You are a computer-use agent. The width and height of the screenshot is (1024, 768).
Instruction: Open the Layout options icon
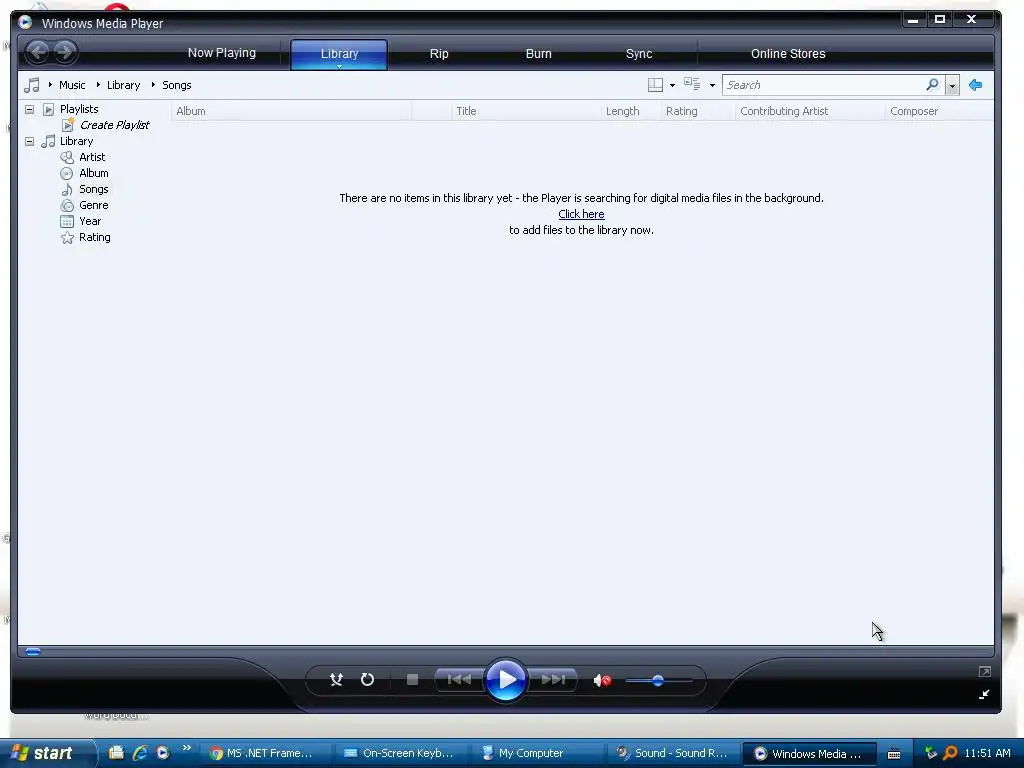click(x=655, y=85)
